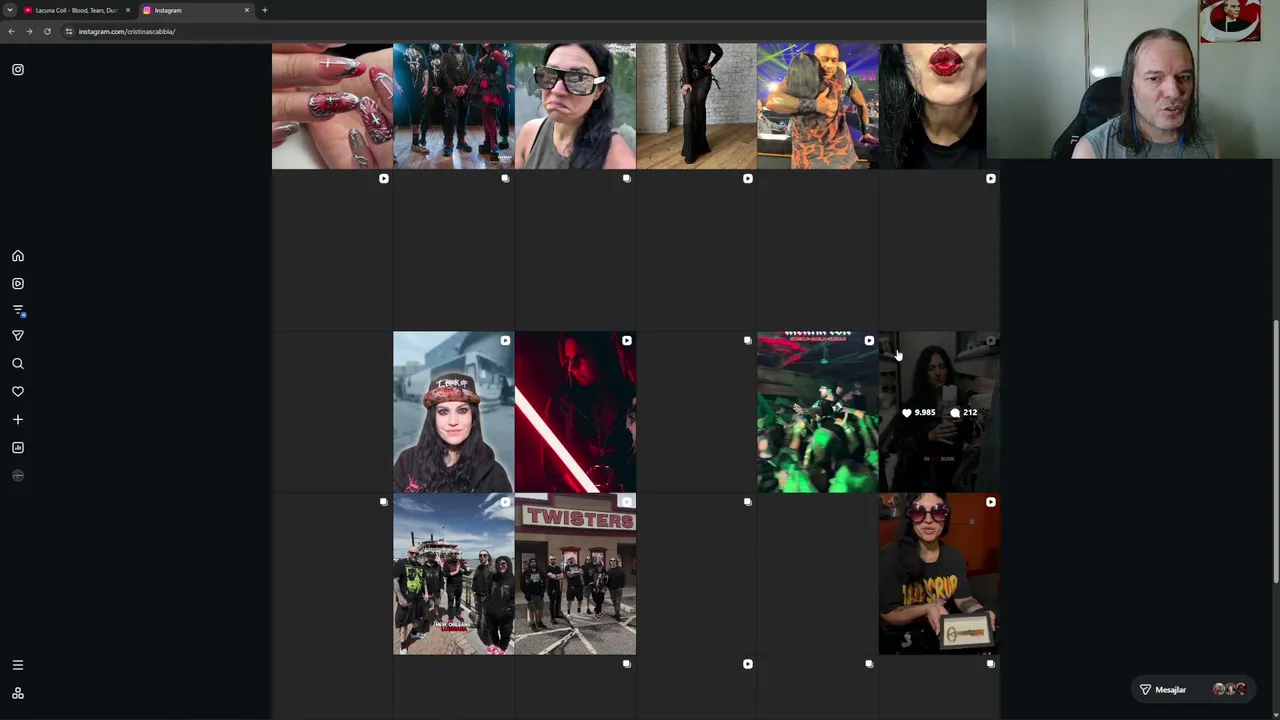Open the sidebar icon with the blue badge

point(18,310)
